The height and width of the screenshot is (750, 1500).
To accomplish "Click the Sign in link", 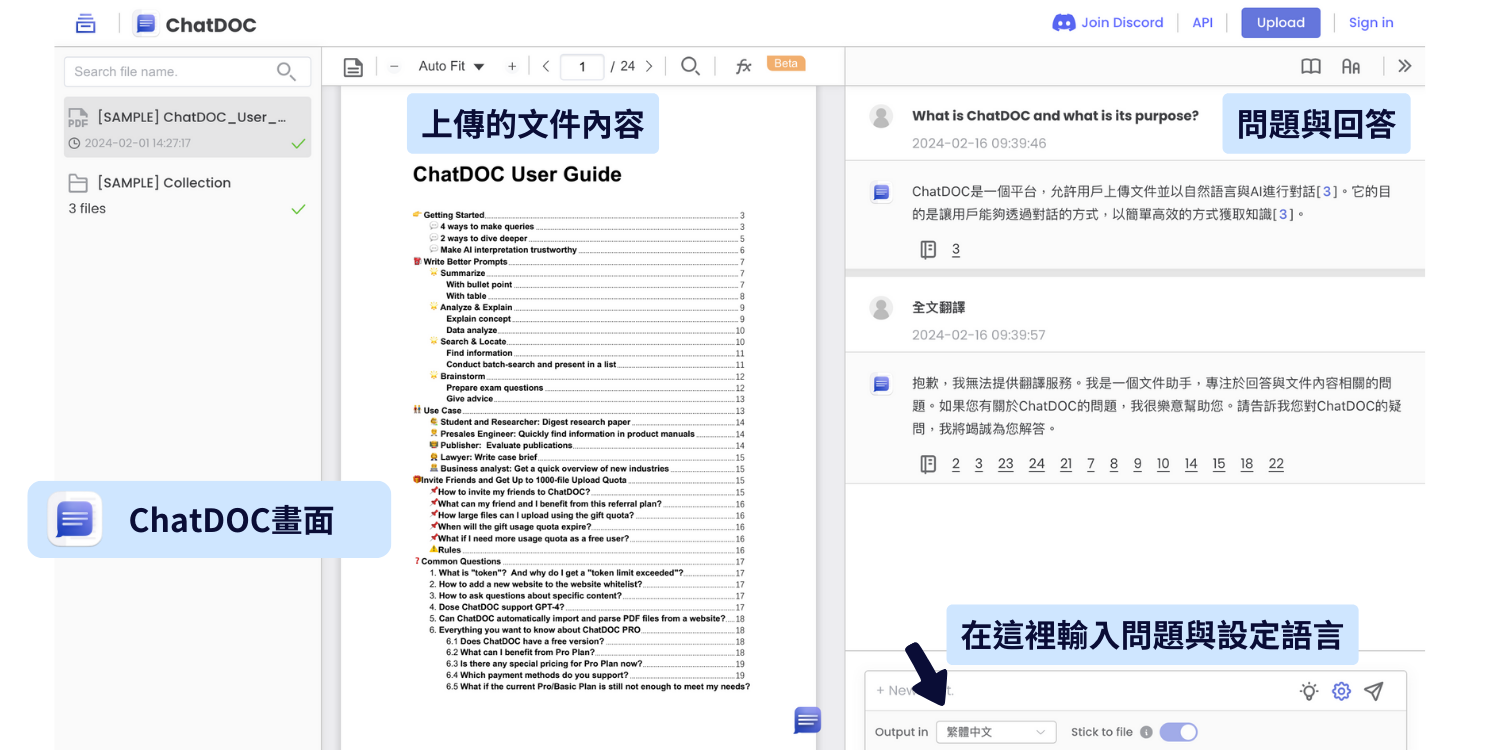I will (1370, 23).
